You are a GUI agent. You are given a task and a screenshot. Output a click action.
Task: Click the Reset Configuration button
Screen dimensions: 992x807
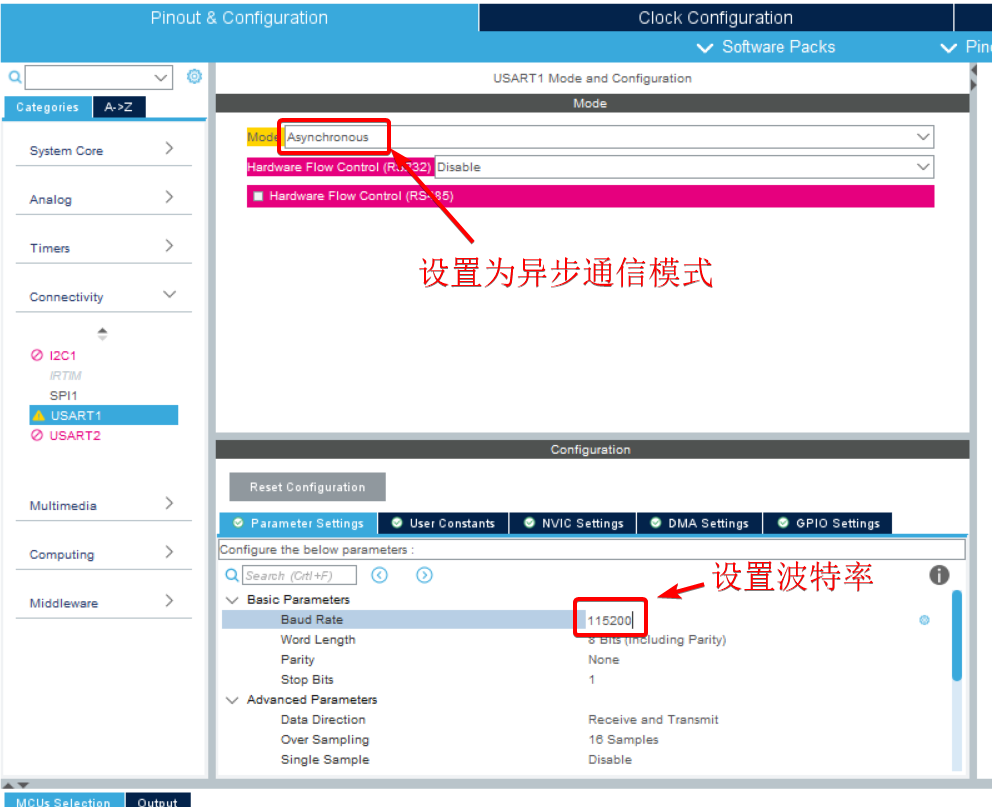point(307,487)
